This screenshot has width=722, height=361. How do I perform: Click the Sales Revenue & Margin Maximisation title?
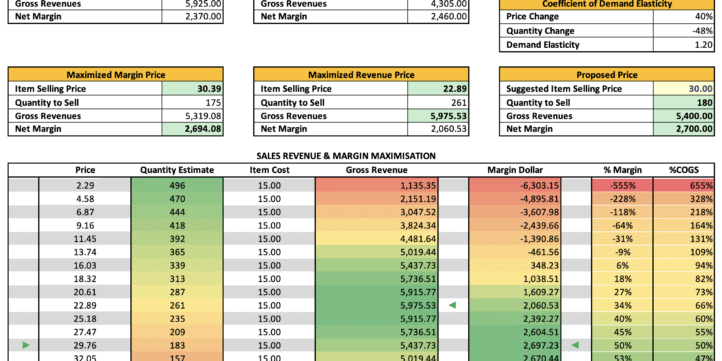(346, 156)
